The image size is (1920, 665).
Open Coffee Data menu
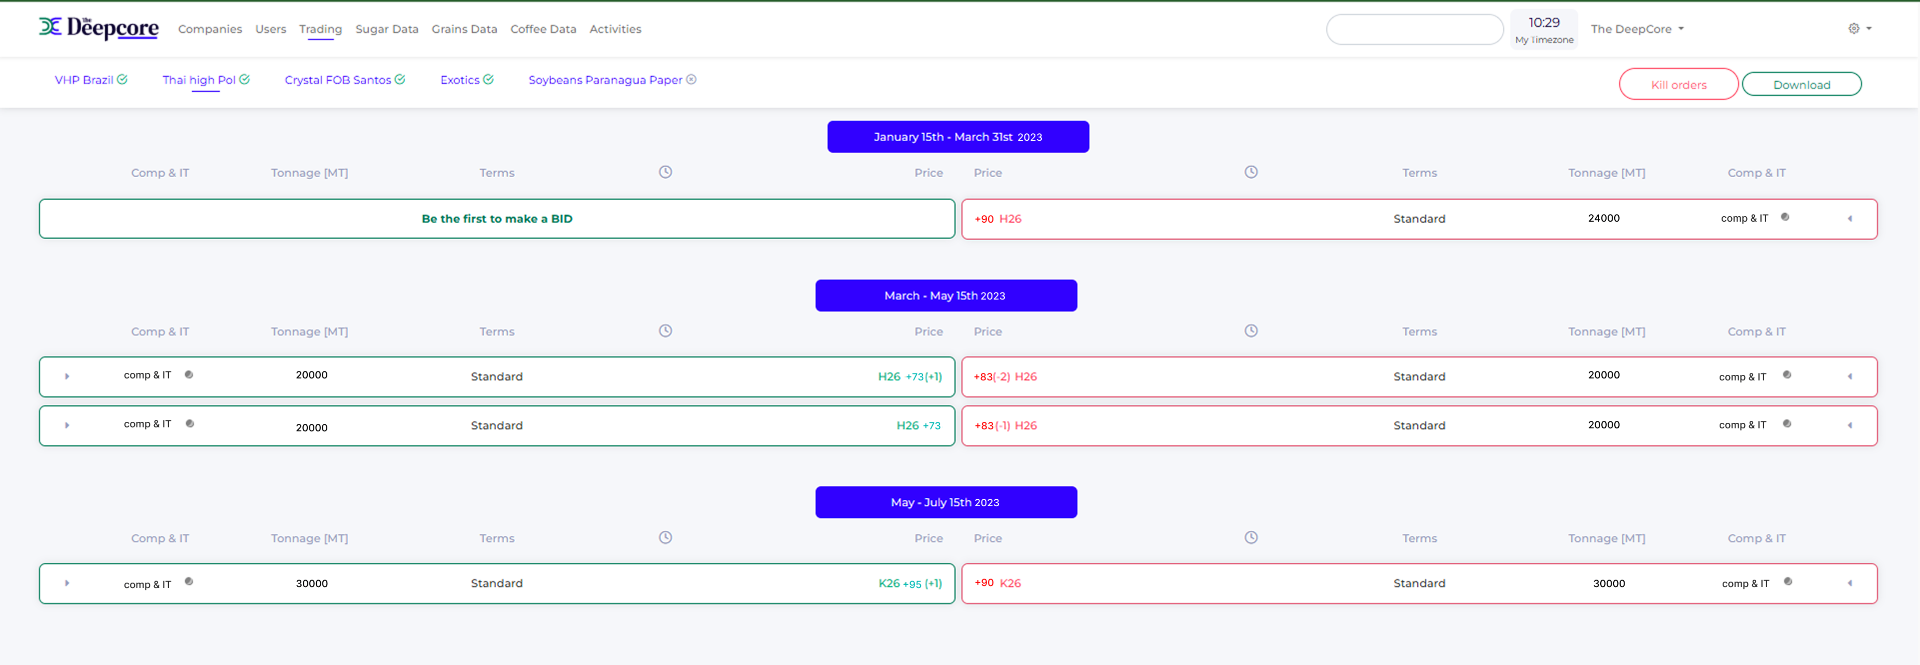pyautogui.click(x=543, y=29)
